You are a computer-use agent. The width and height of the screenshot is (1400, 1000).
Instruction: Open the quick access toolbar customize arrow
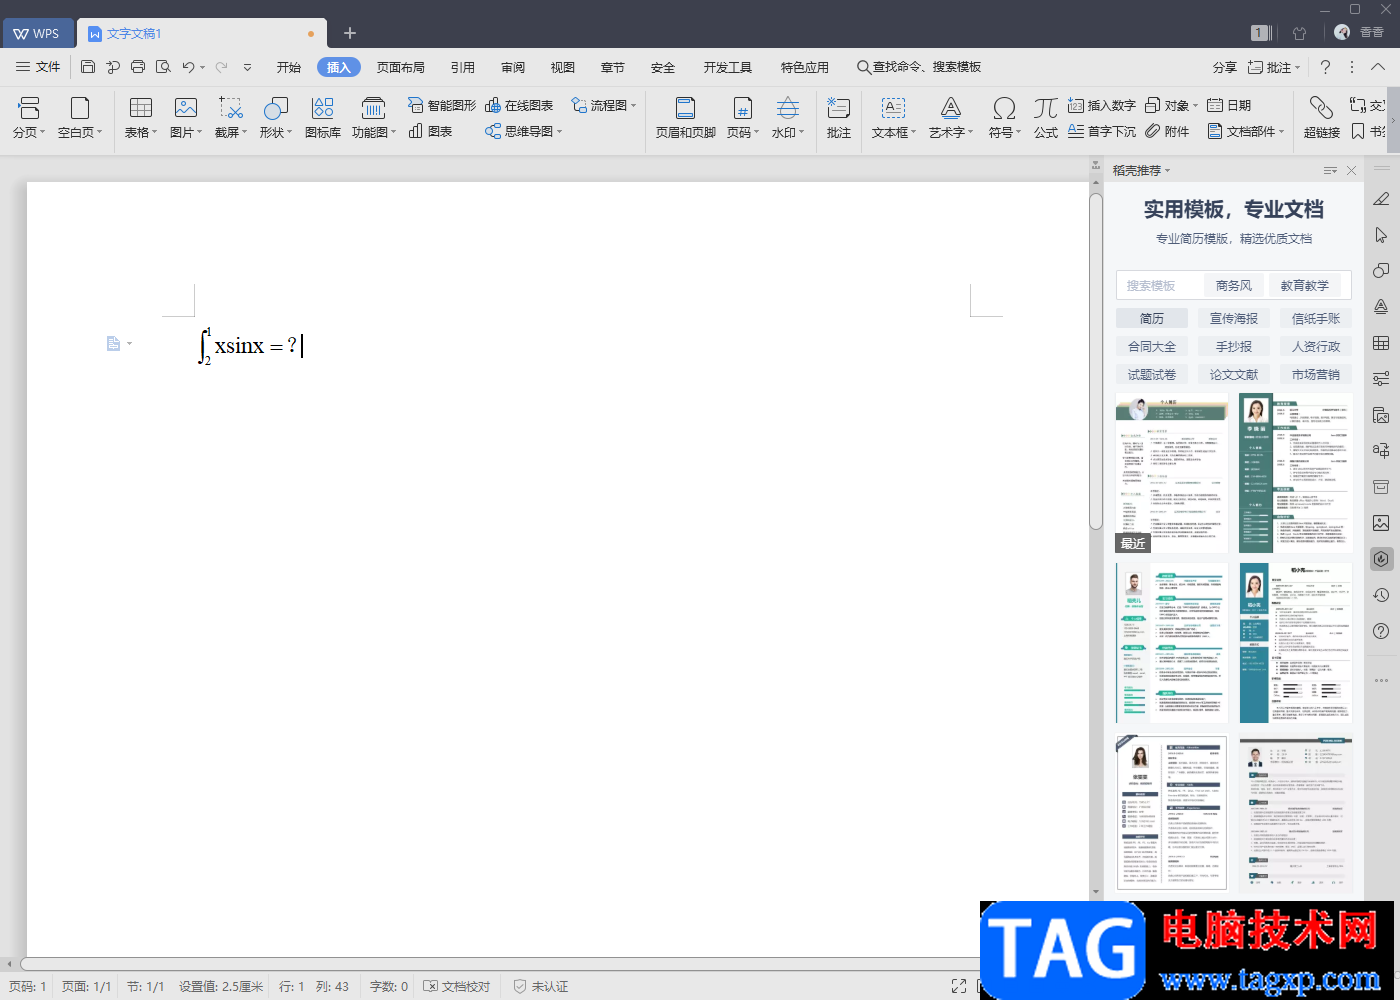(247, 67)
